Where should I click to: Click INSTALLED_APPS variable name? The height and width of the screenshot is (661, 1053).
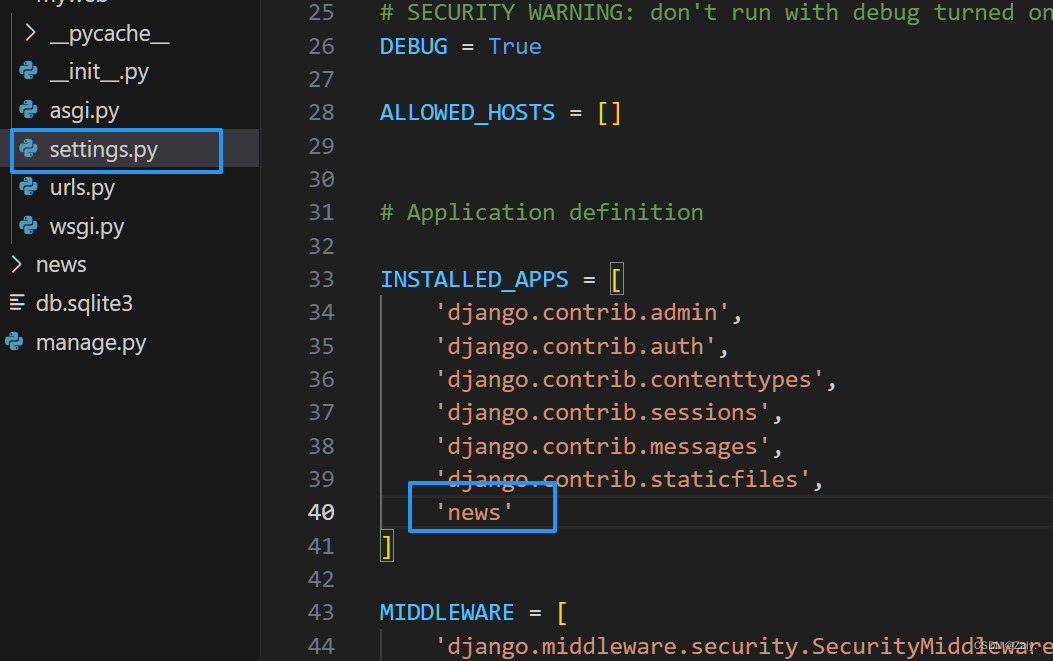point(474,279)
